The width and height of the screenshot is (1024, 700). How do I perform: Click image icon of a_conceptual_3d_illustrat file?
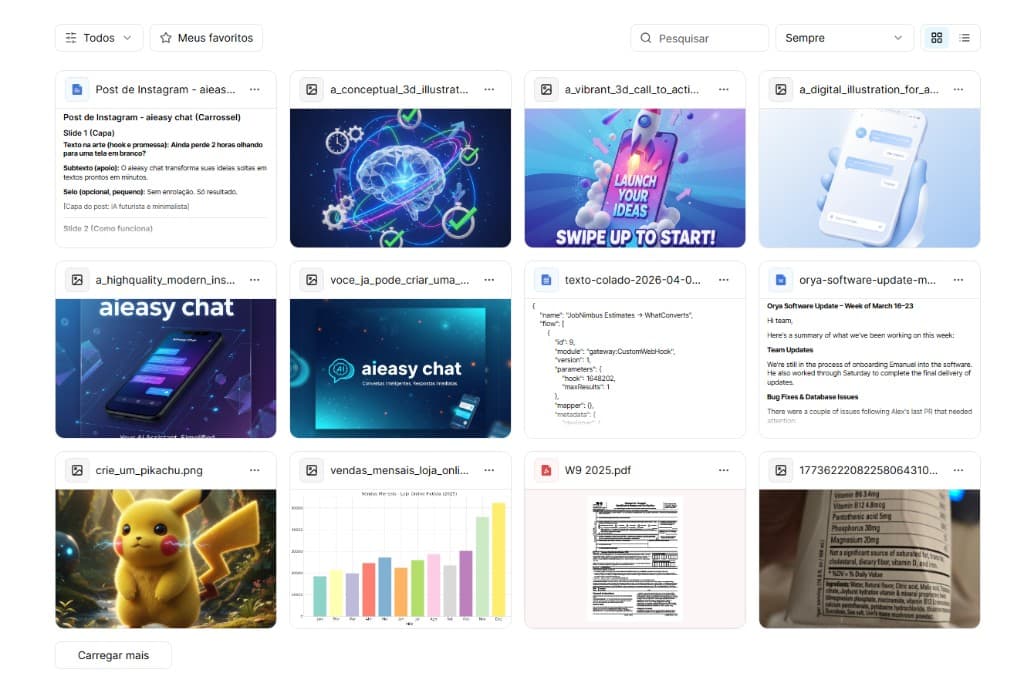(x=312, y=89)
